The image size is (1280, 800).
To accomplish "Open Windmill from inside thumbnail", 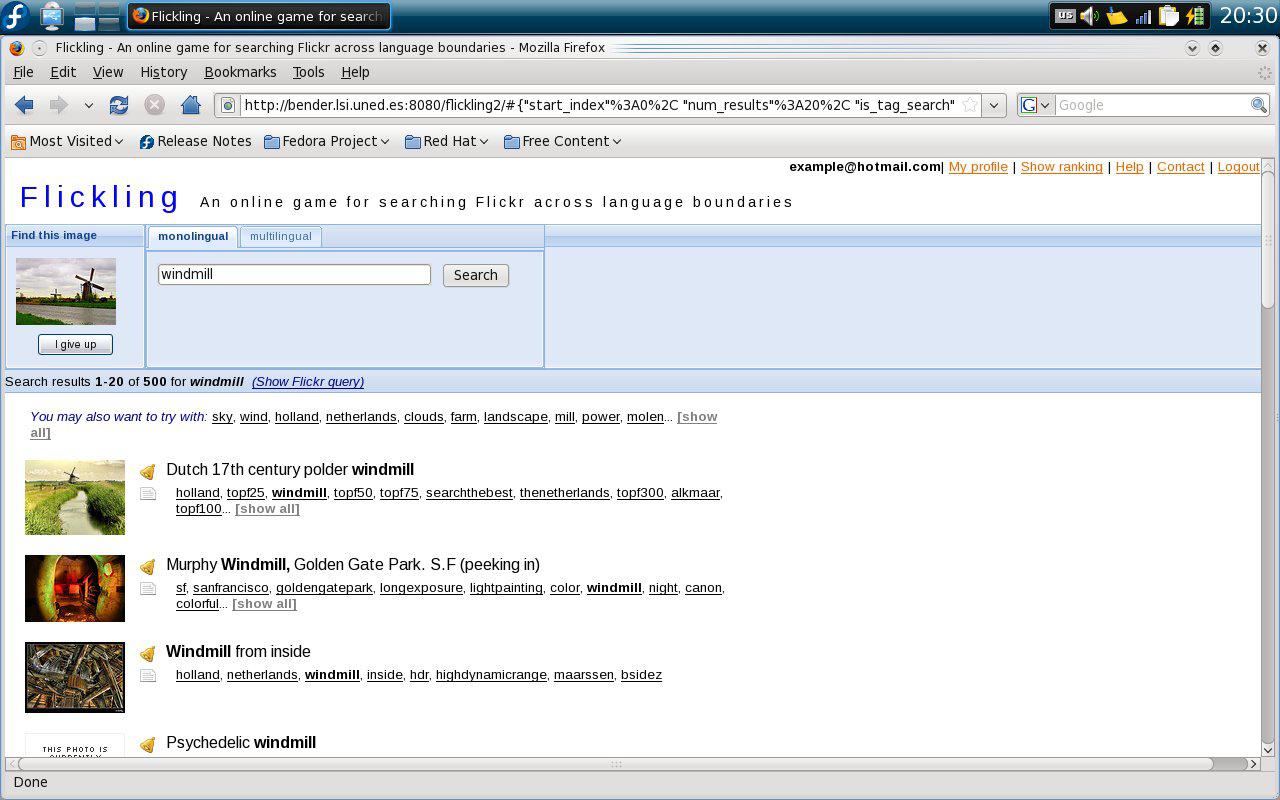I will pyautogui.click(x=75, y=677).
